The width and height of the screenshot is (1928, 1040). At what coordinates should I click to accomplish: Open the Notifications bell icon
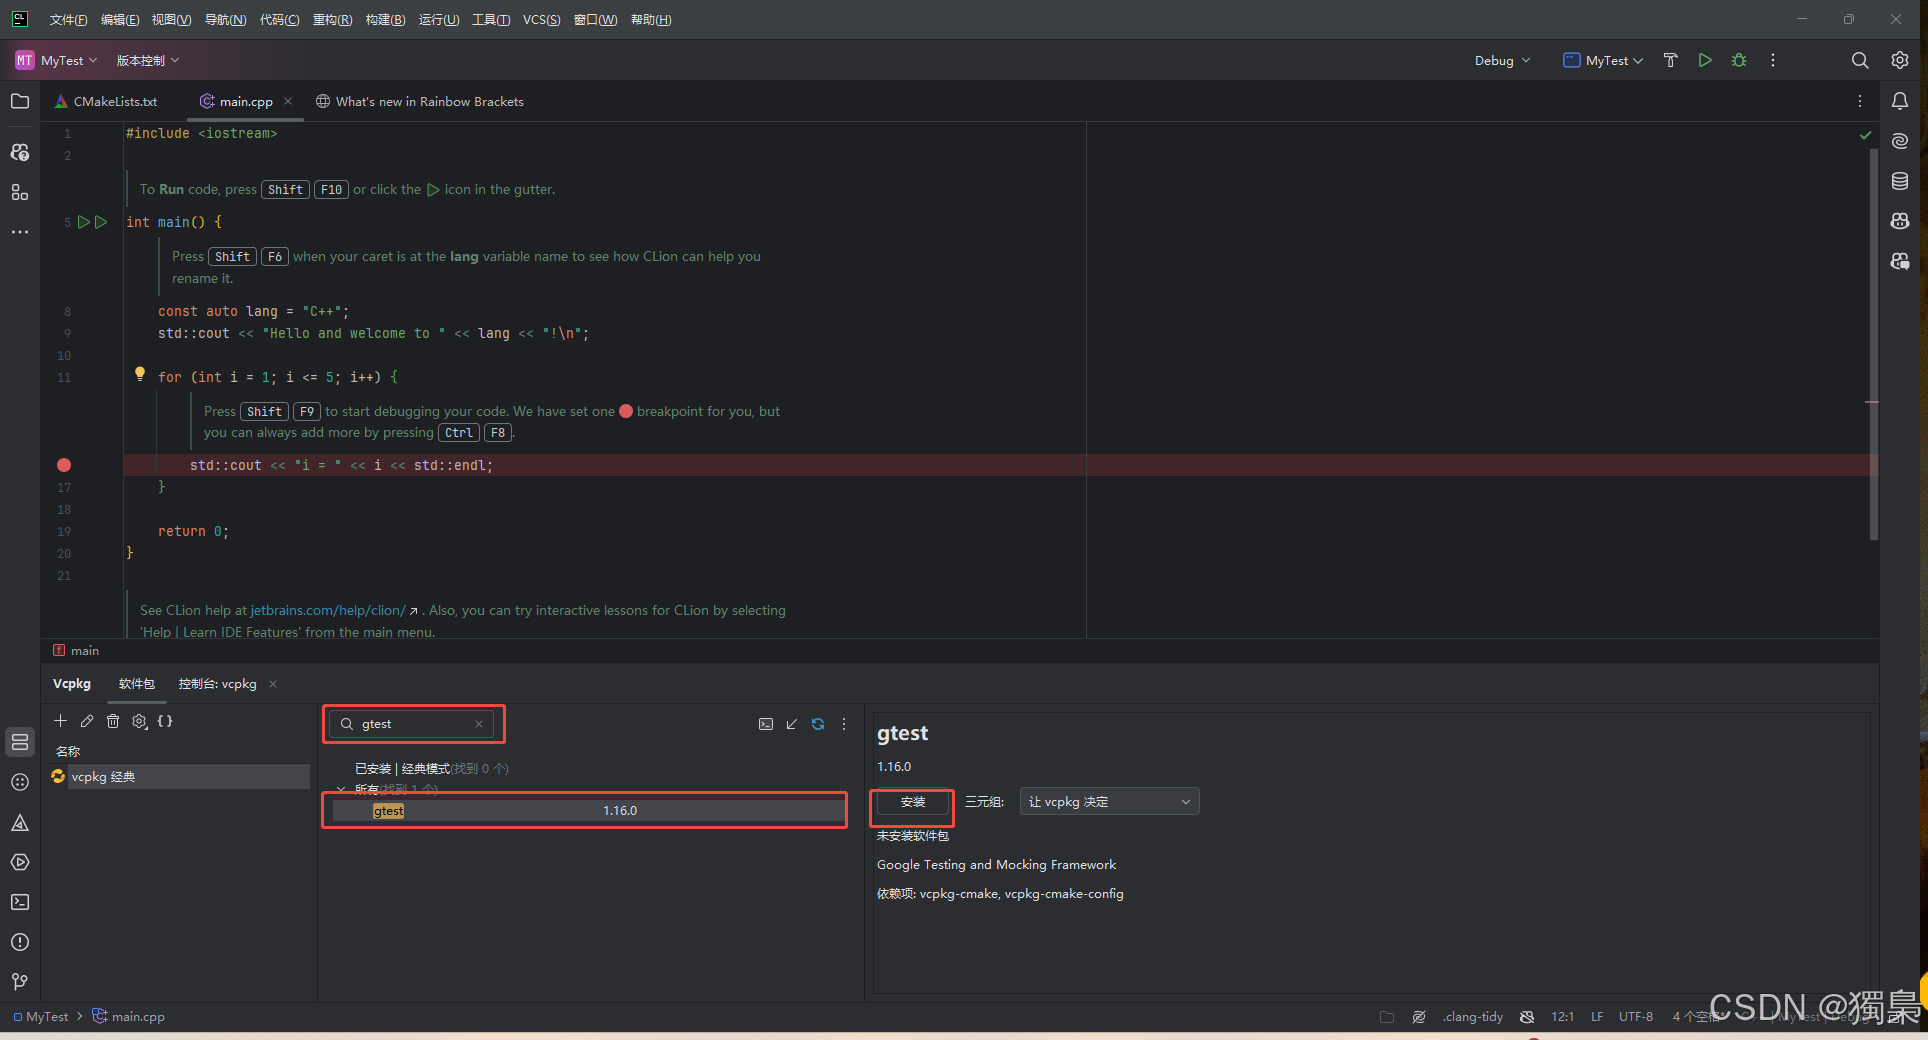point(1900,101)
